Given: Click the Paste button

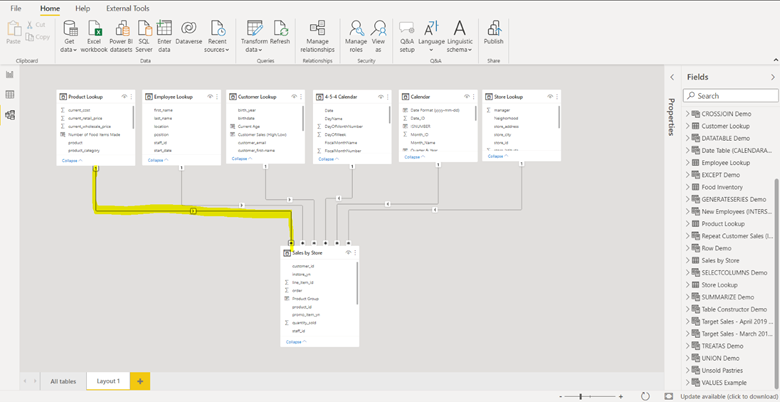Looking at the screenshot, I should (x=13, y=32).
